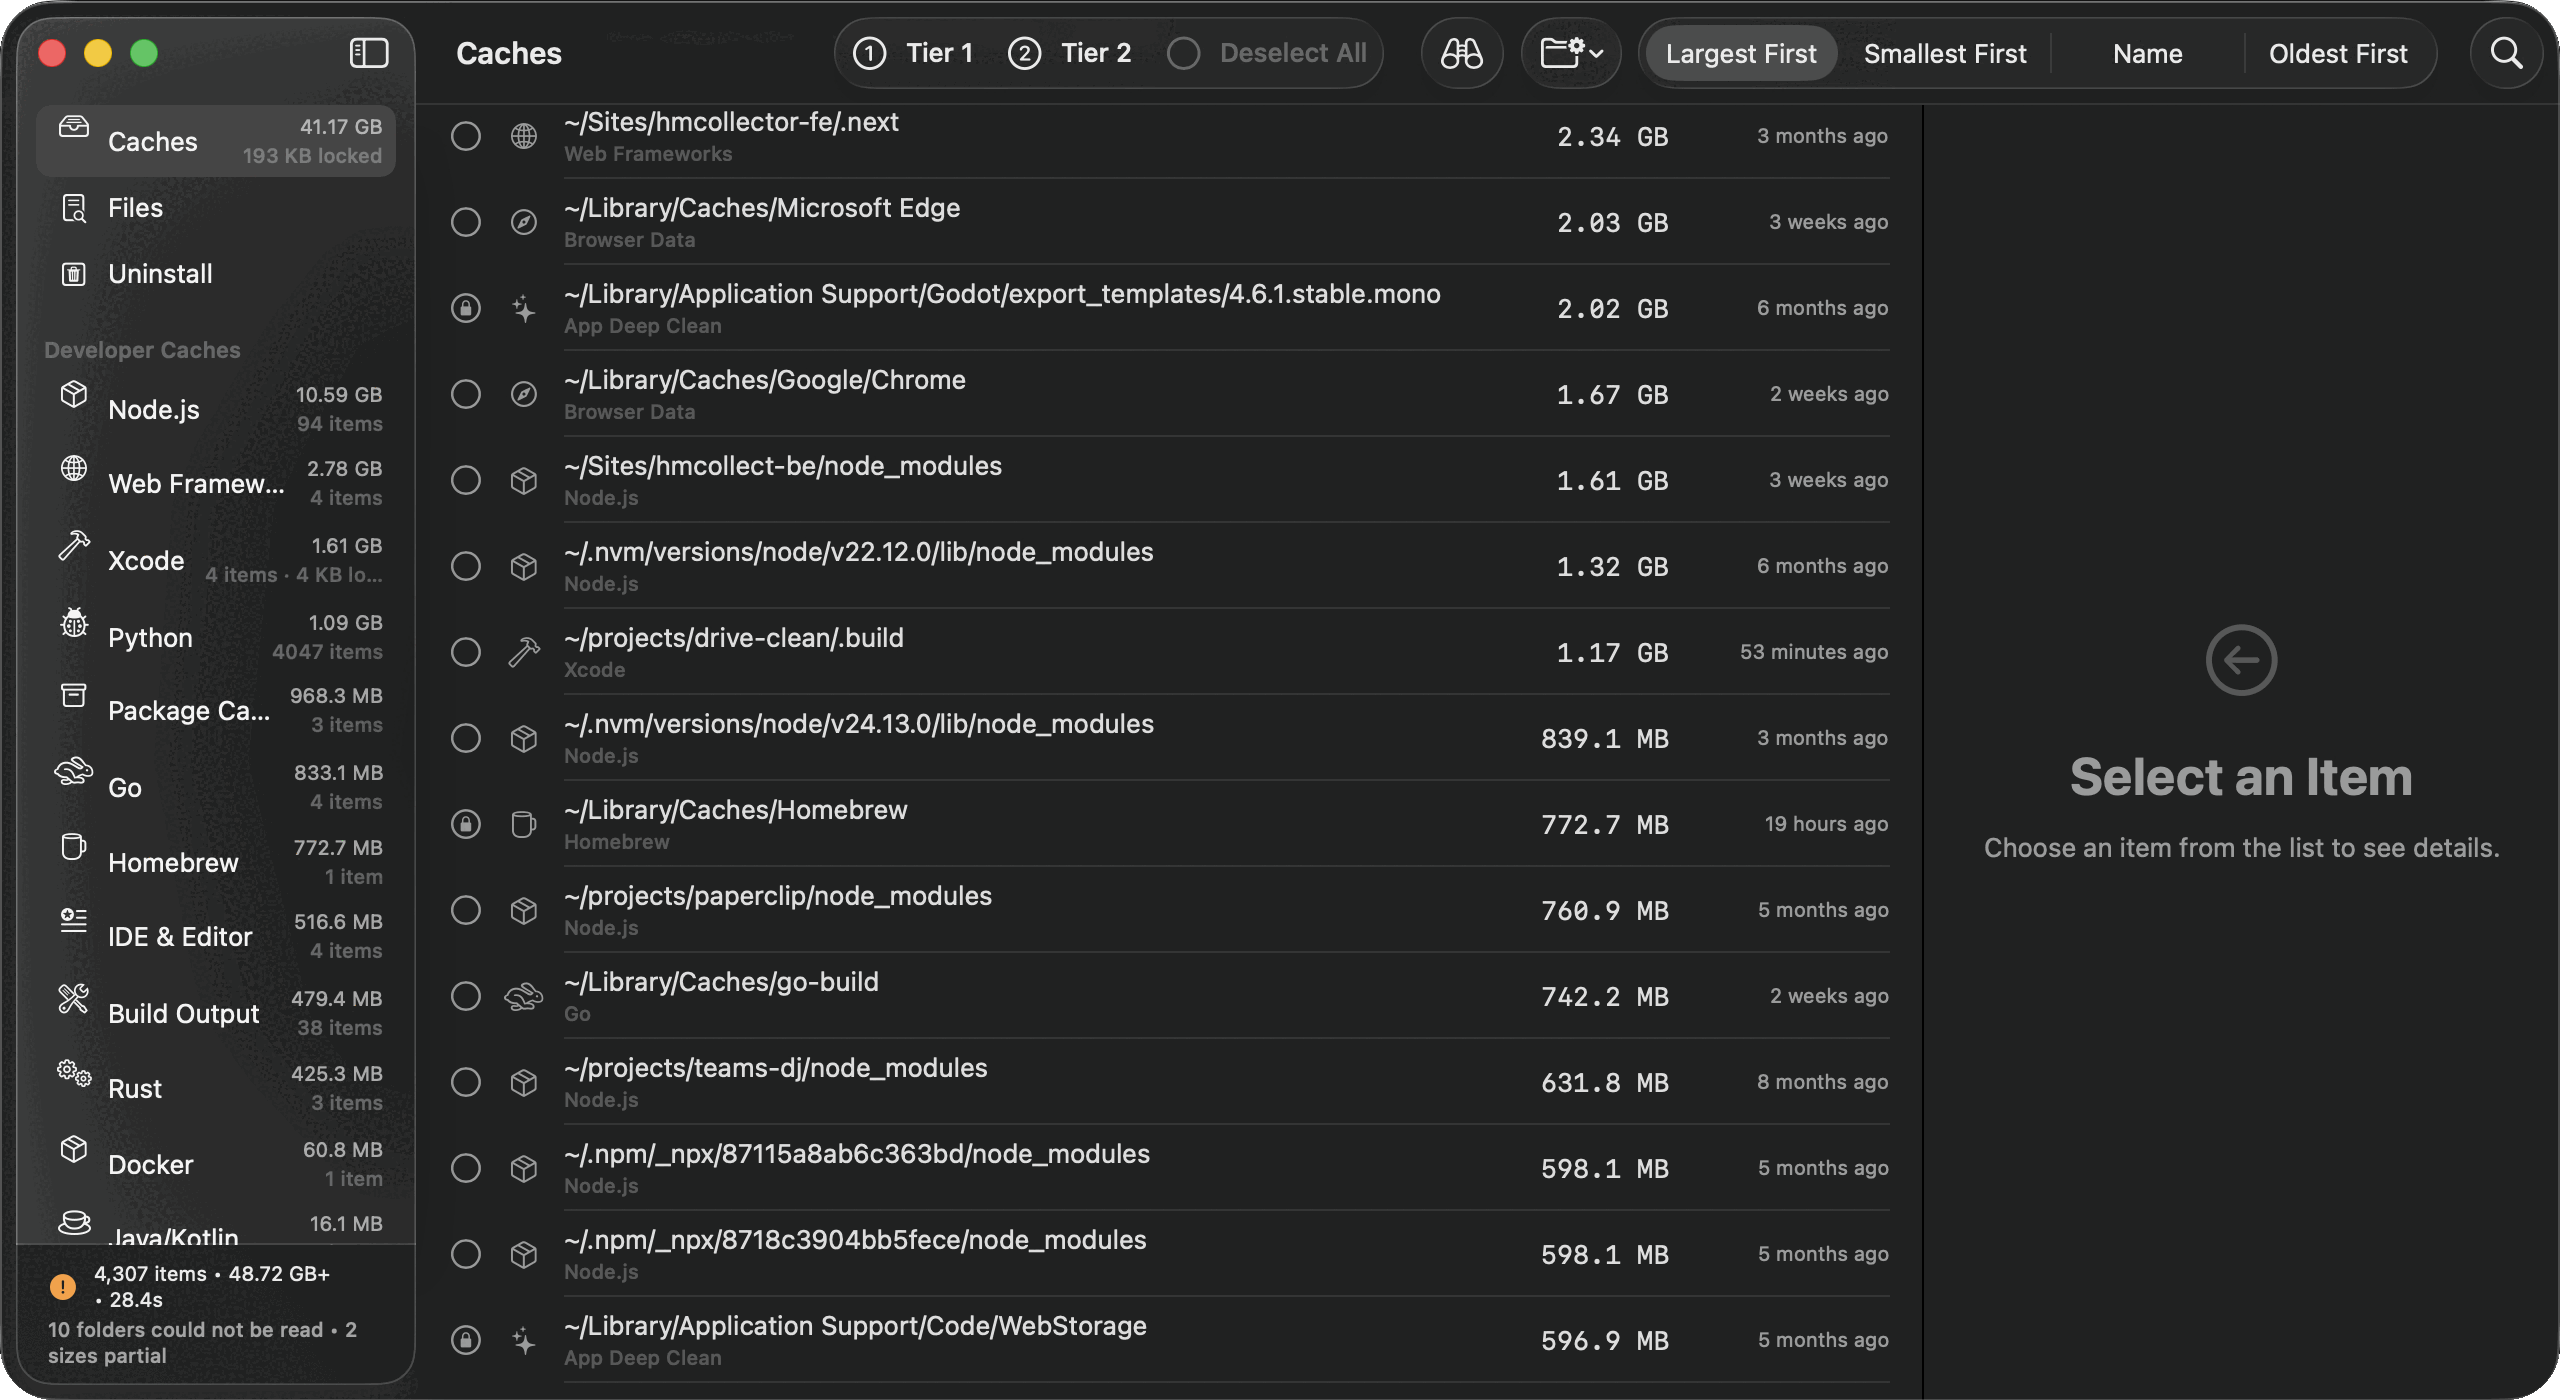The height and width of the screenshot is (1400, 2560).
Task: Click the Homebrew mug icon in sidebar
Action: 74,847
